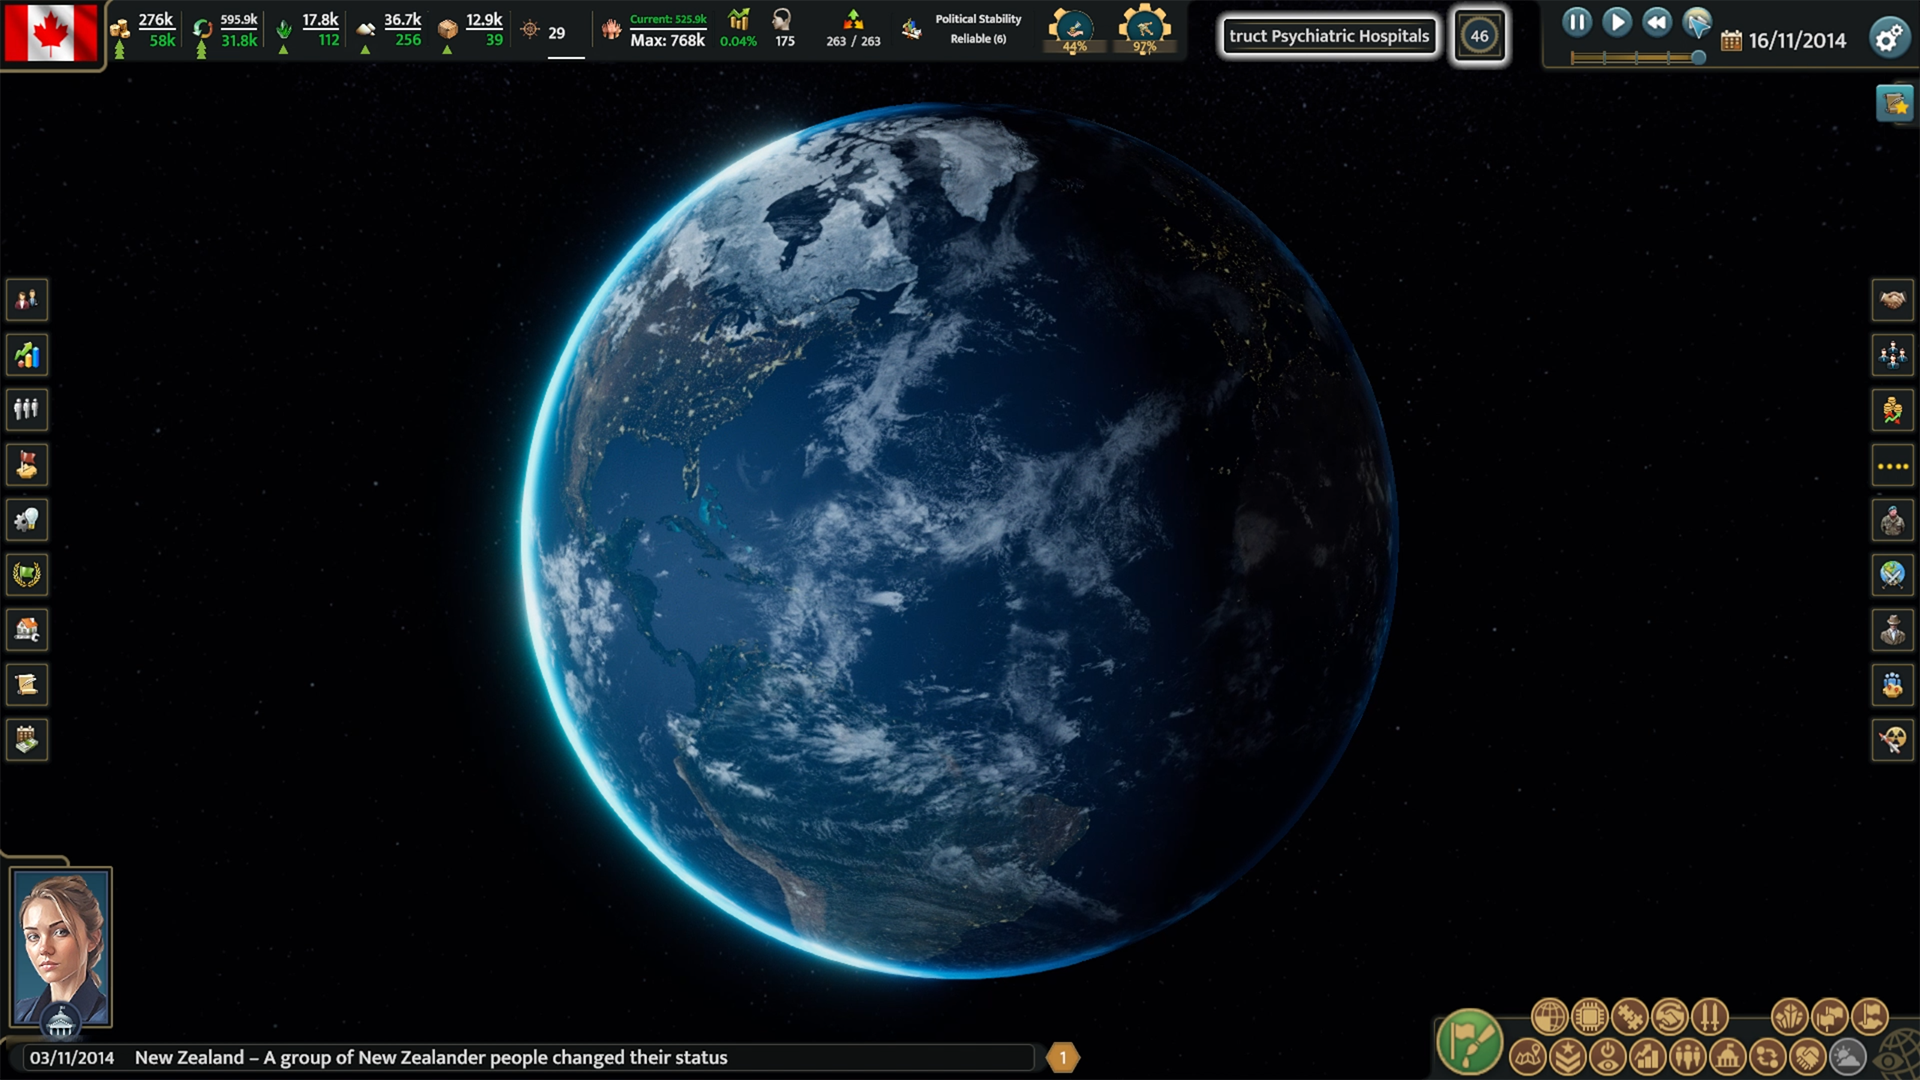Open the nuclear weapons panel with the missile icon
Image resolution: width=1920 pixels, height=1080 pixels.
(x=1891, y=740)
